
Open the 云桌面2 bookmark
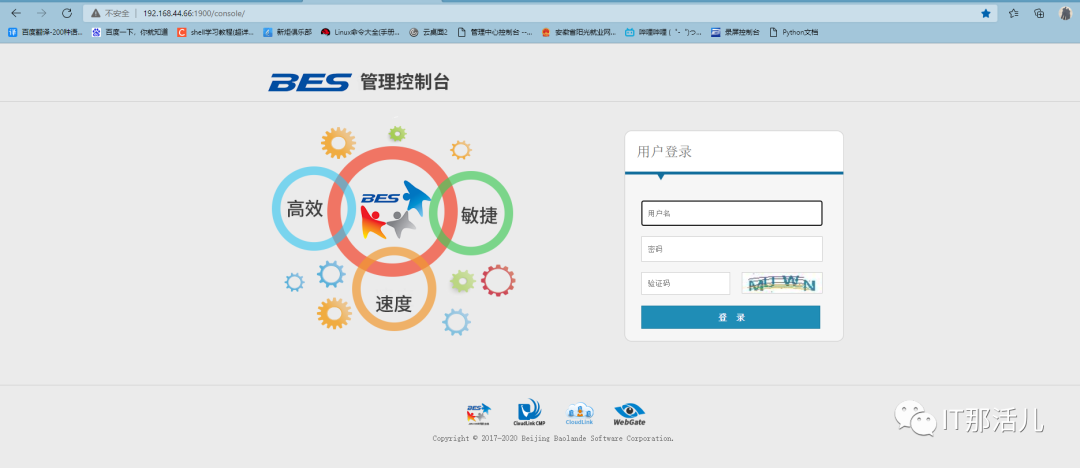tap(428, 32)
